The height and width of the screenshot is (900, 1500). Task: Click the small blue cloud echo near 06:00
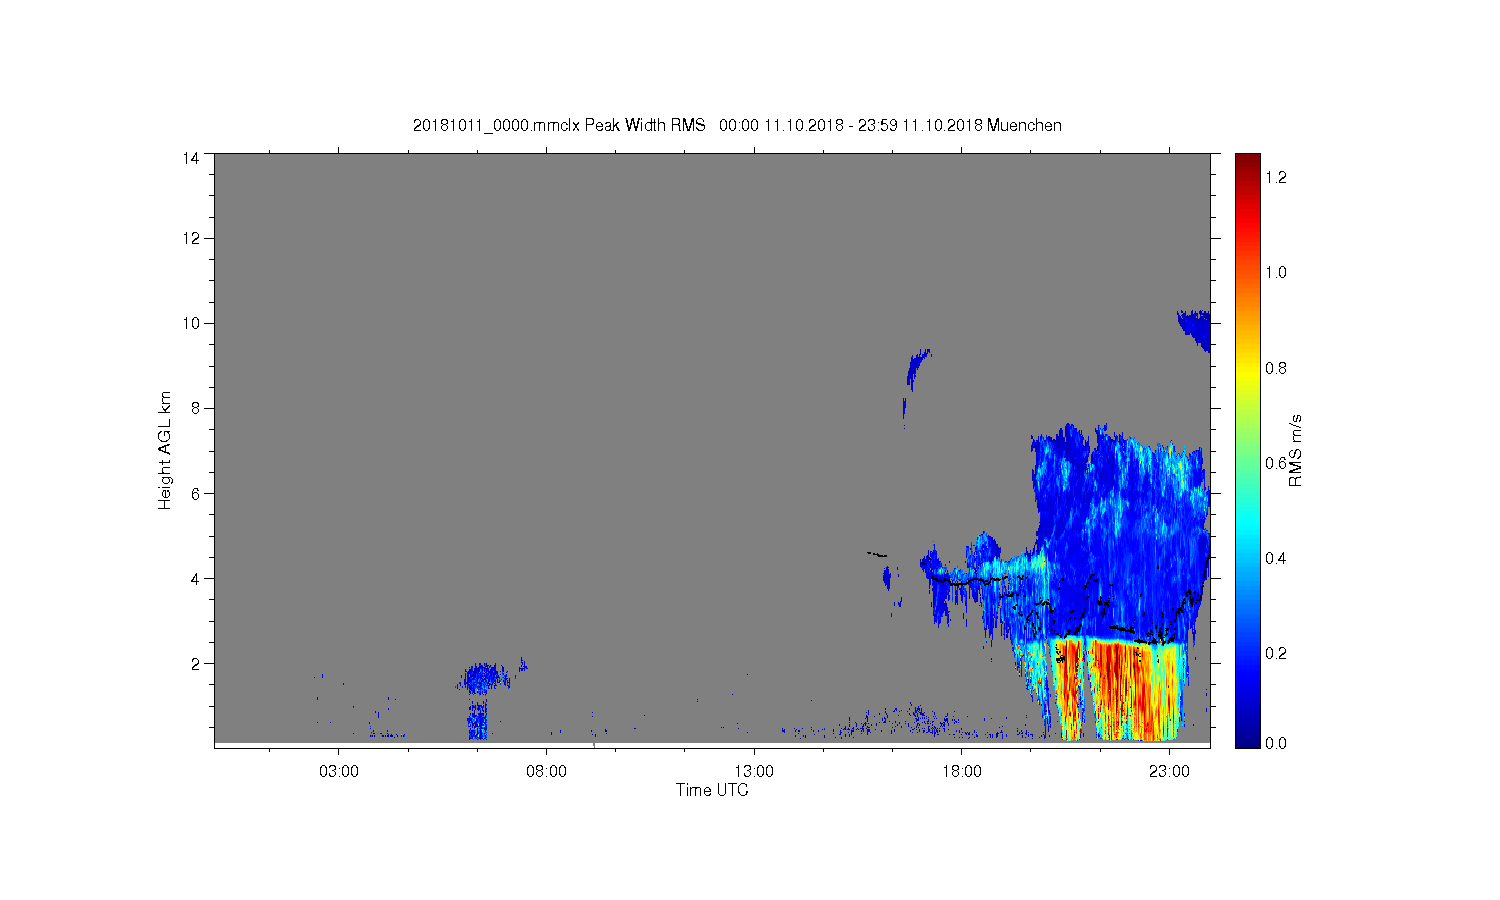(482, 679)
